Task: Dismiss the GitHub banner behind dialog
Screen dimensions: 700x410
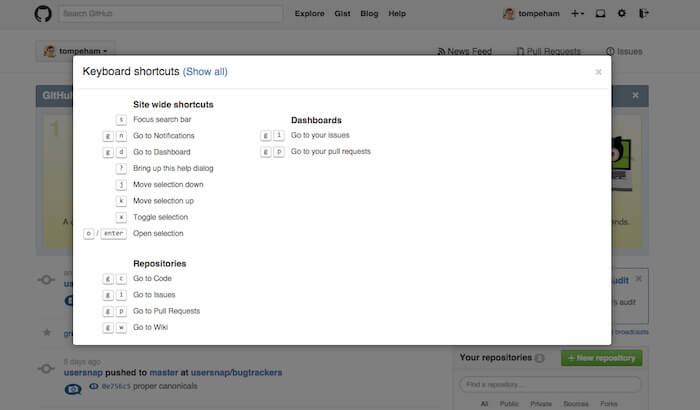Action: (x=635, y=95)
